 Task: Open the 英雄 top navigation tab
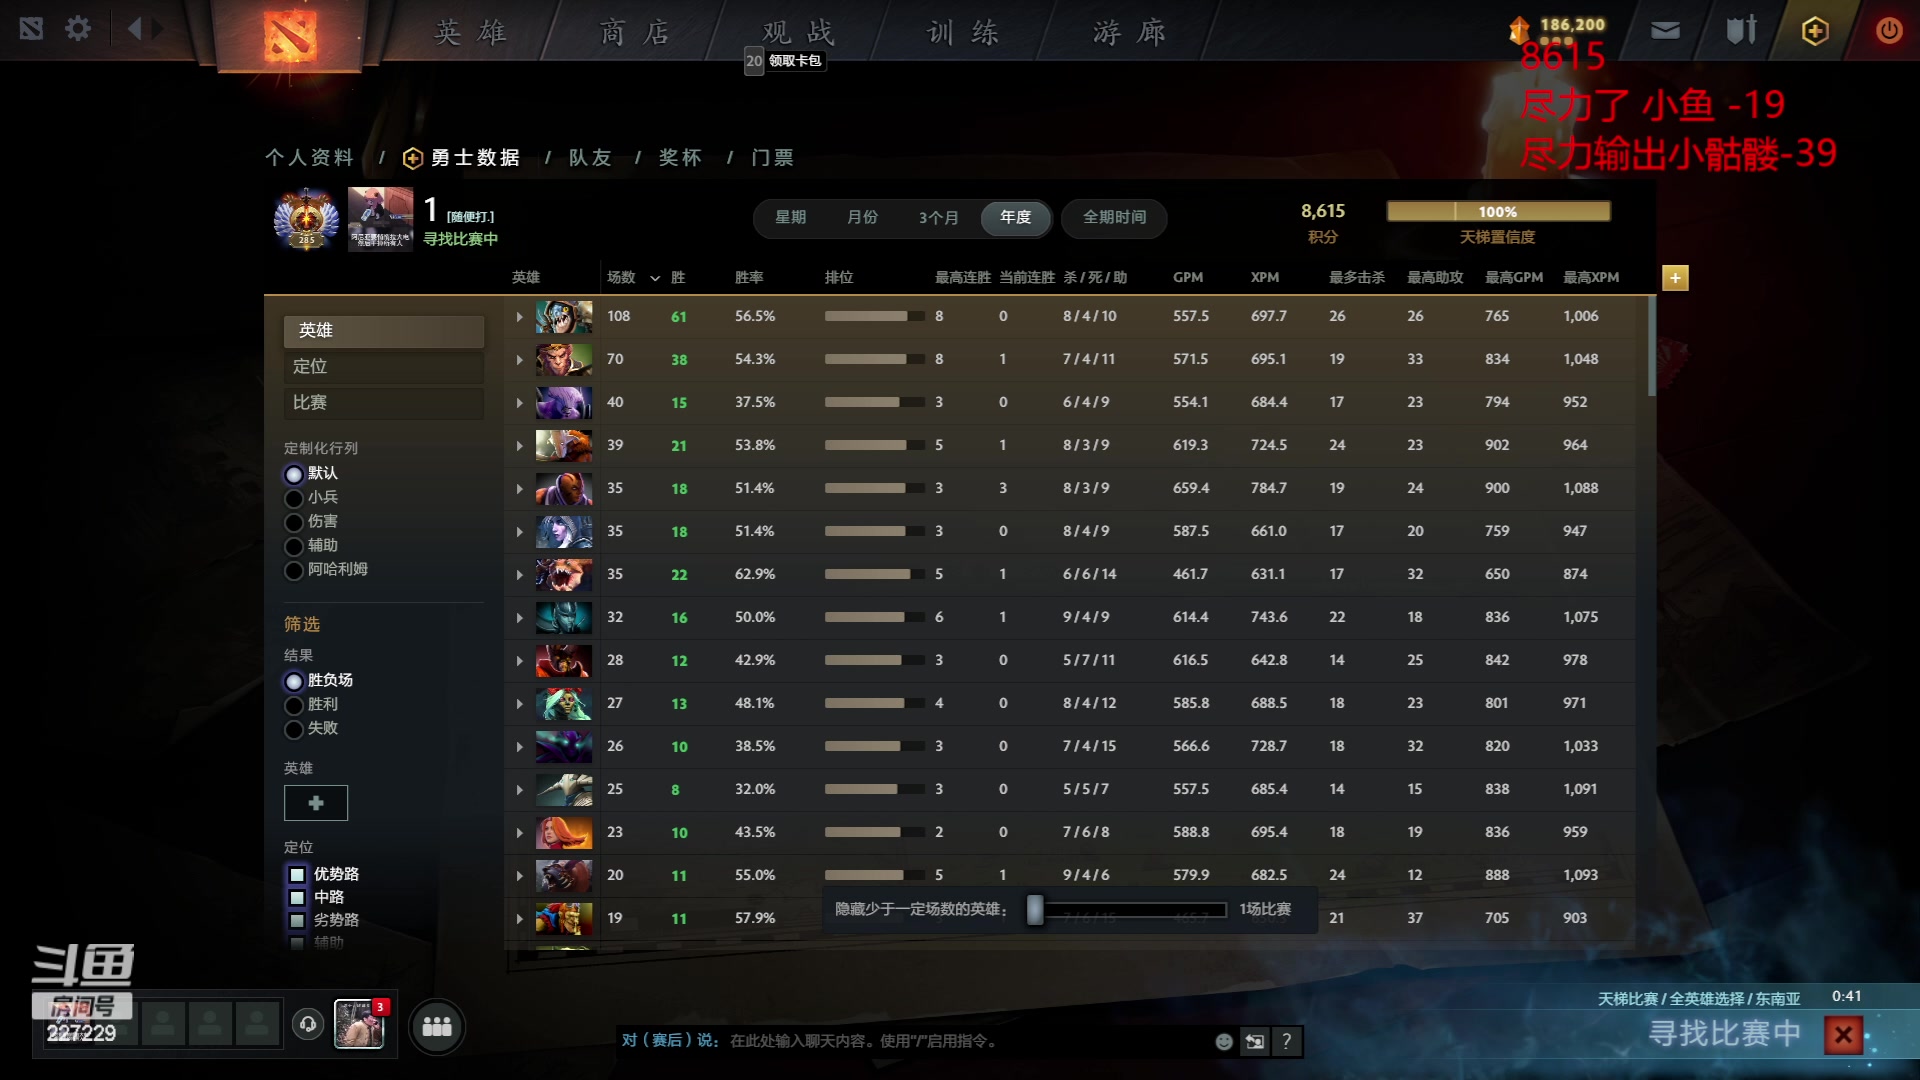(x=471, y=32)
